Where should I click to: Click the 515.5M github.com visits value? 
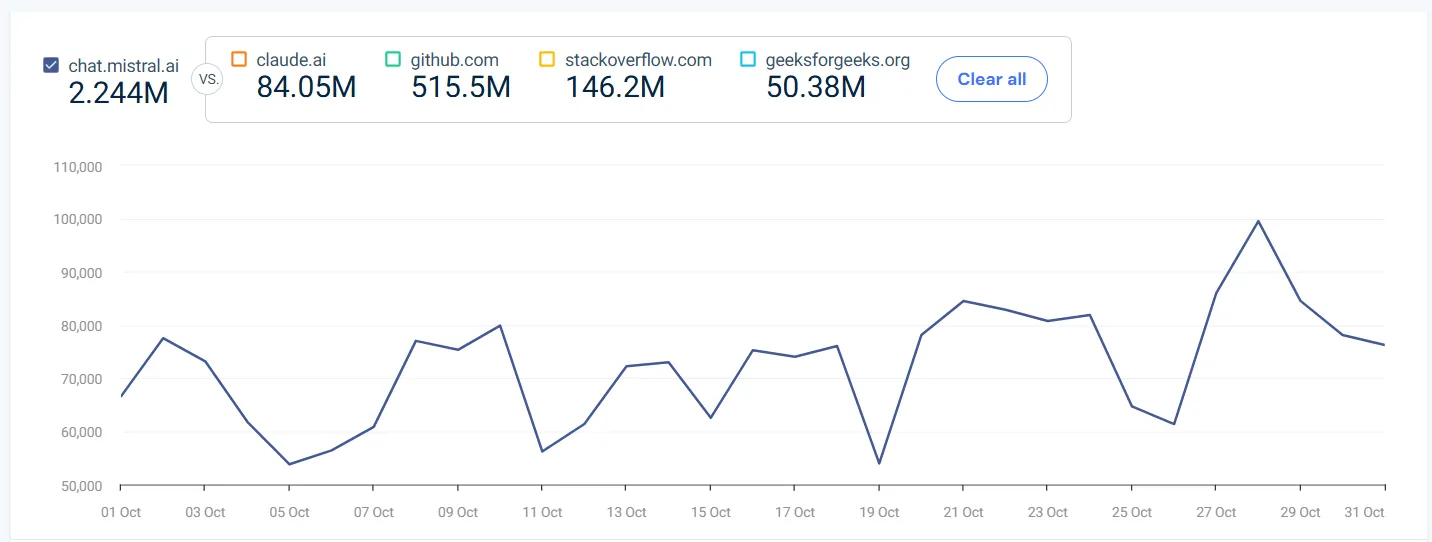(x=461, y=87)
